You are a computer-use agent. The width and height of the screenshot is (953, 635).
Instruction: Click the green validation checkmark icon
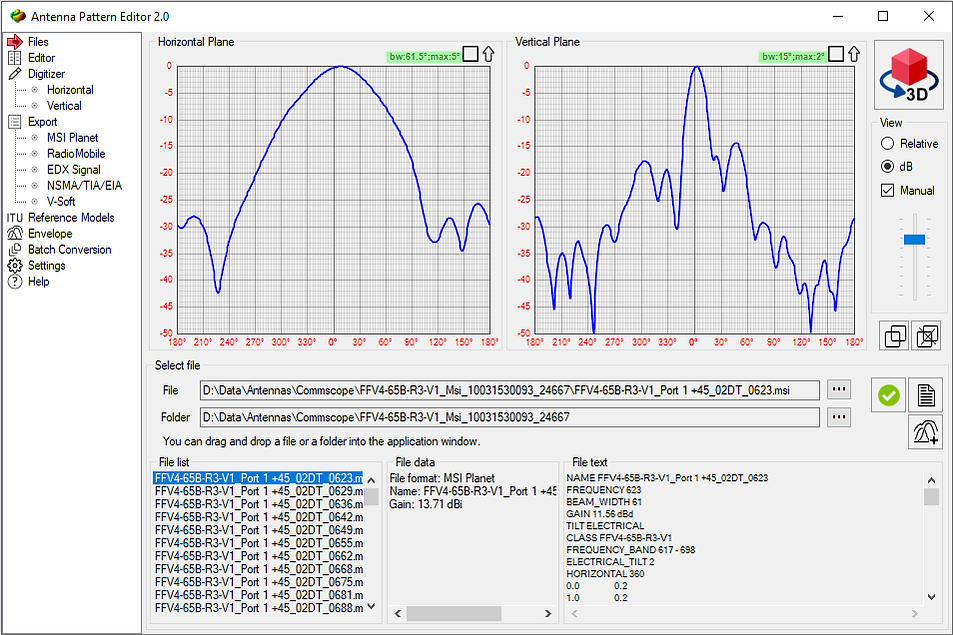pos(888,395)
